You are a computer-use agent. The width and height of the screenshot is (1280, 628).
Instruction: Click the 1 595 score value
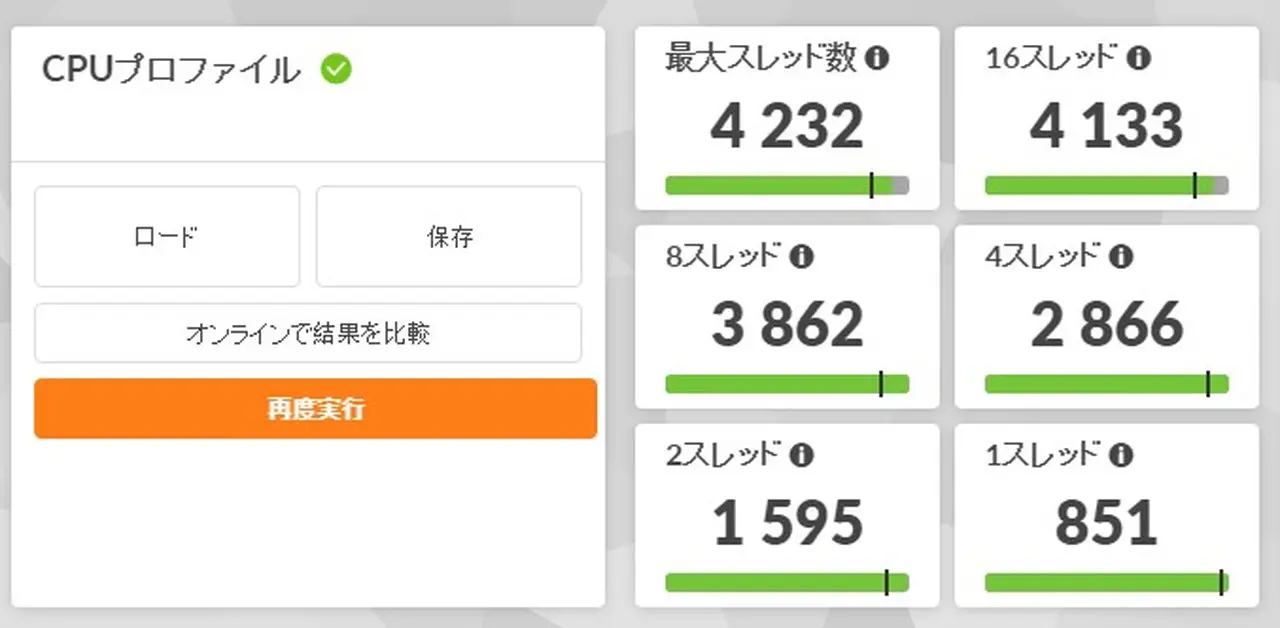click(x=787, y=524)
